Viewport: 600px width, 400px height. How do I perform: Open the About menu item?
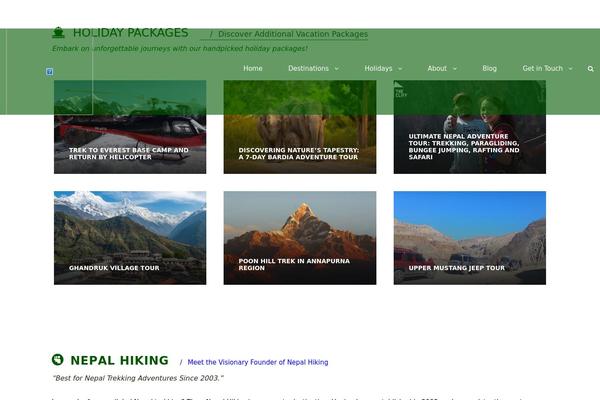pyautogui.click(x=437, y=69)
